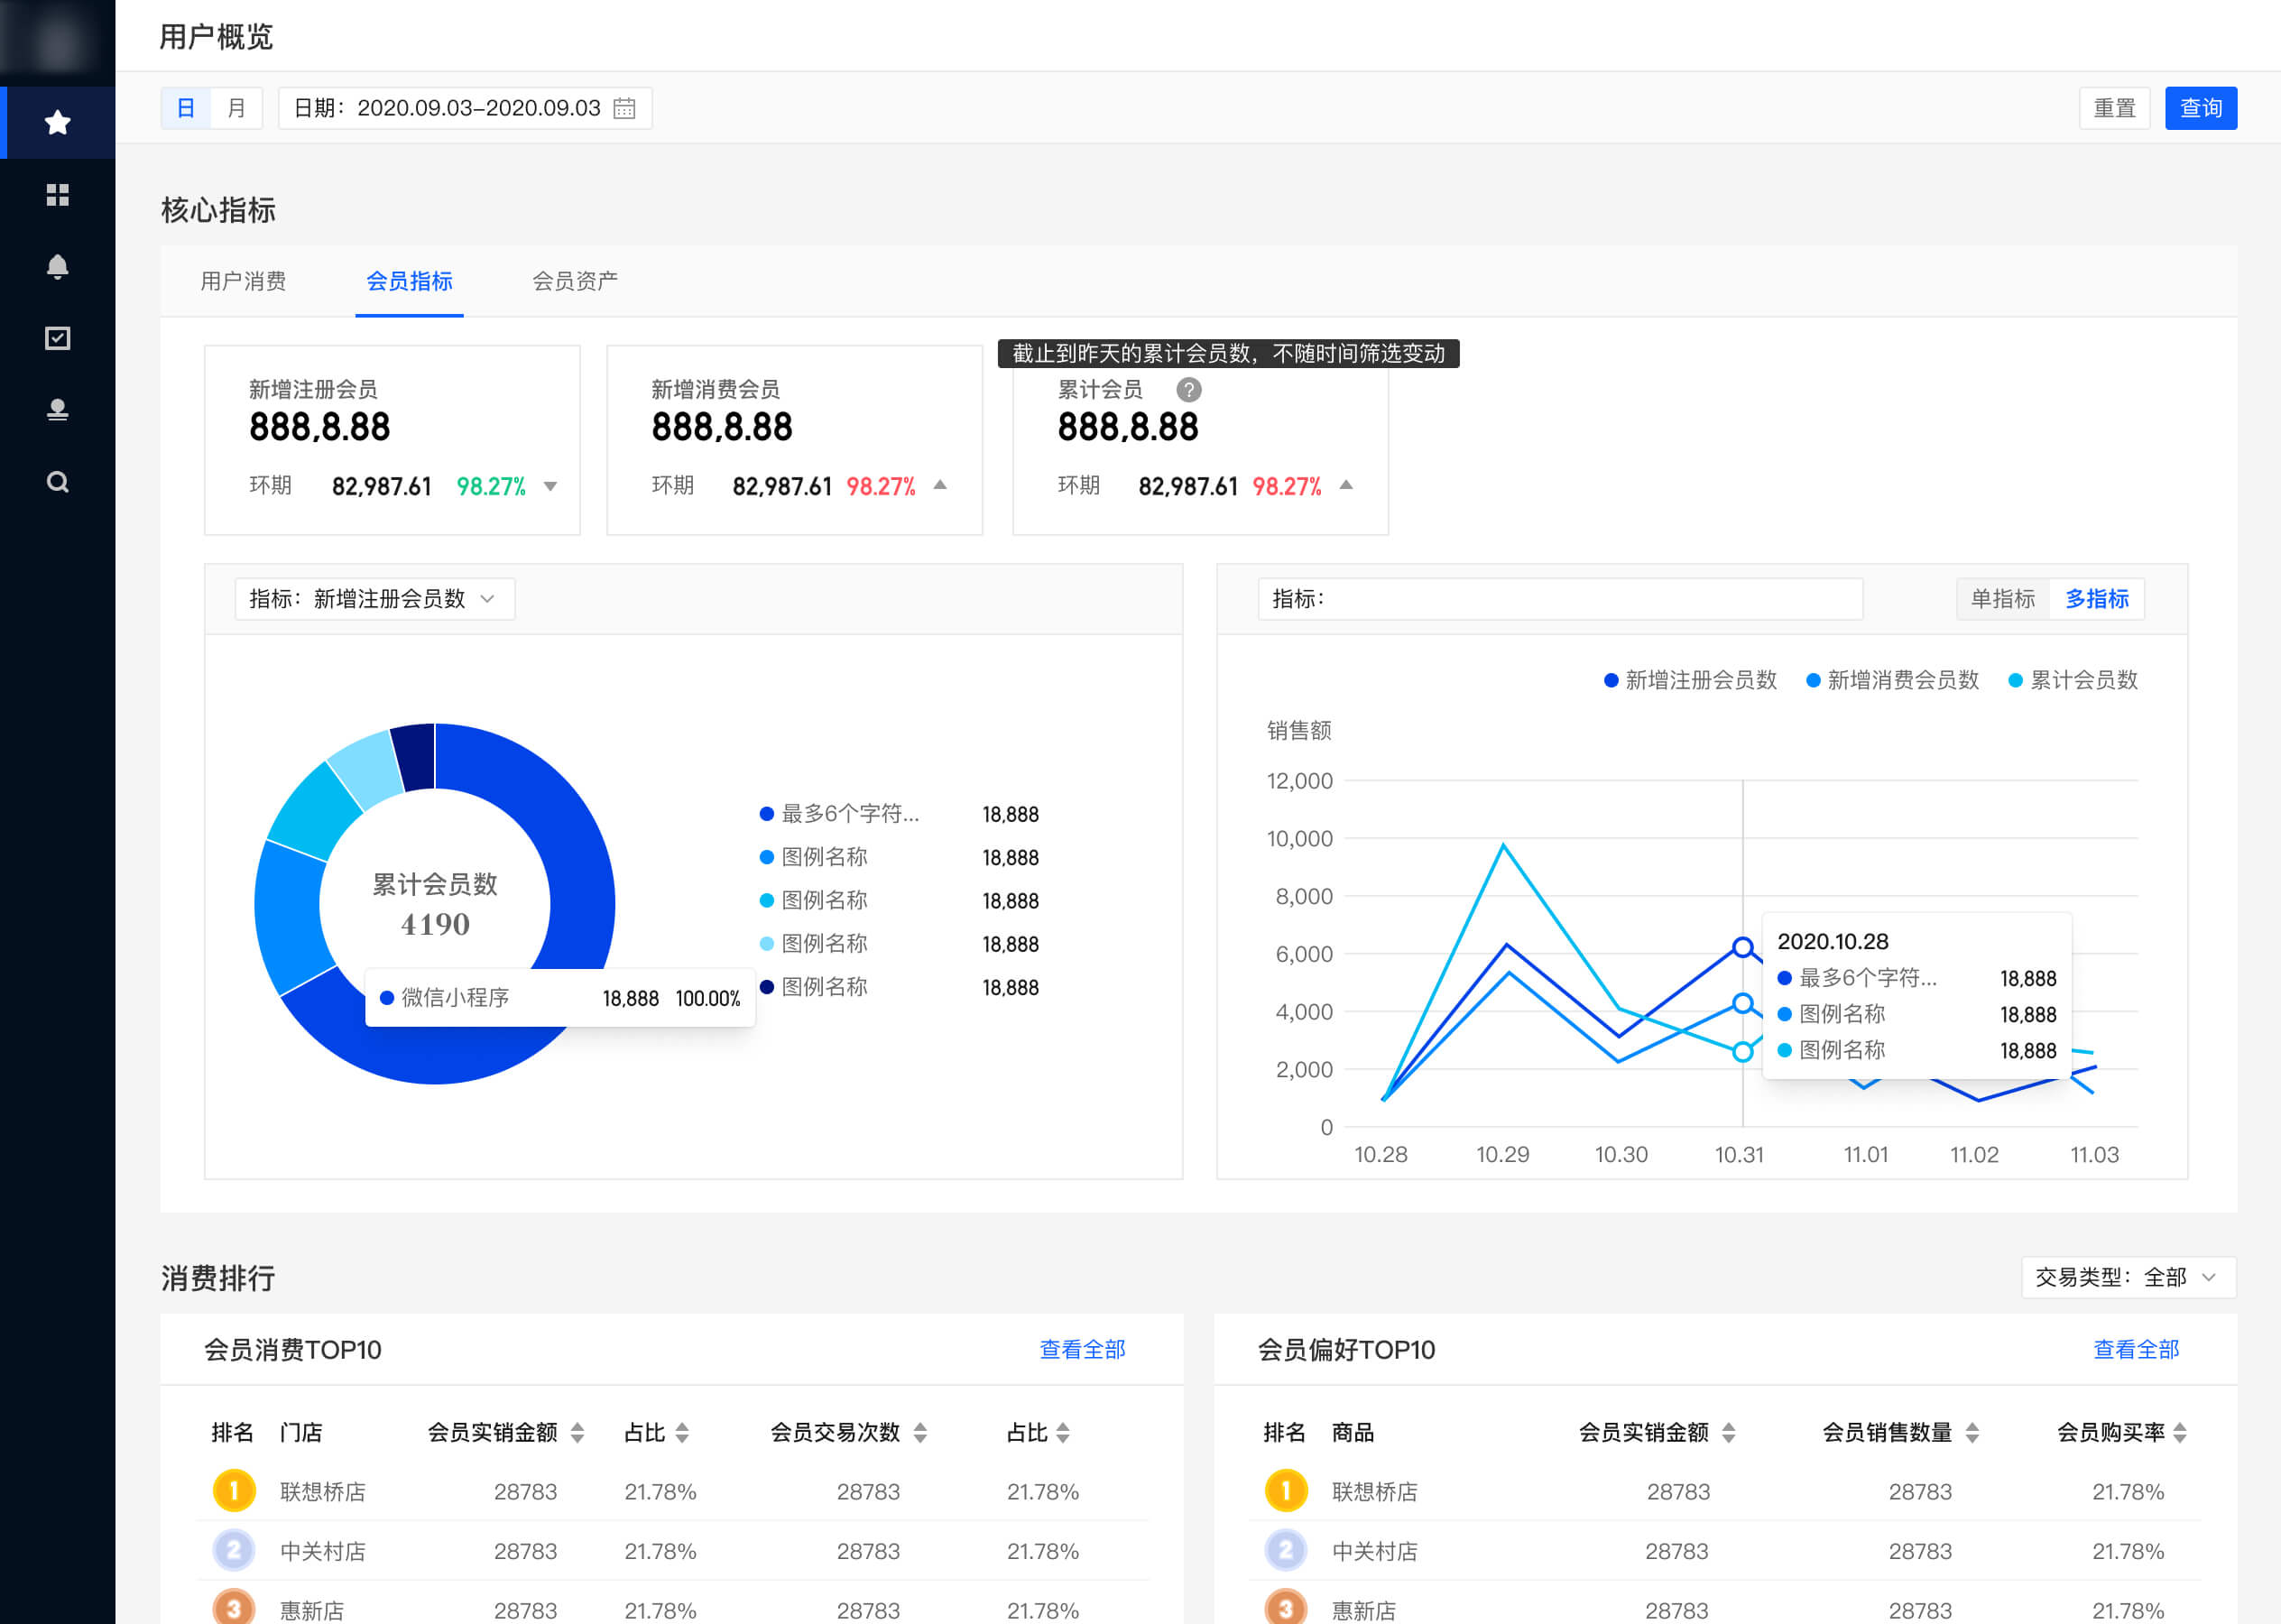This screenshot has height=1624, width=2281.
Task: Click the down trend arrow in 新增注册会员 card
Action: pos(550,486)
